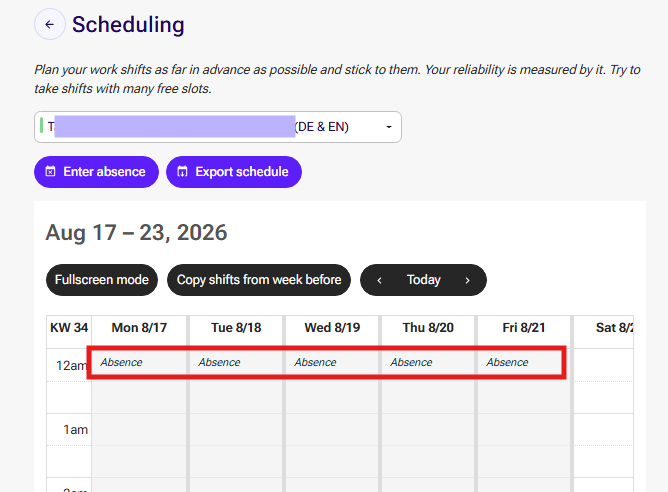Screen dimensions: 668x492
Task: Click the 1am slot on Mon 8/17
Action: (x=139, y=429)
